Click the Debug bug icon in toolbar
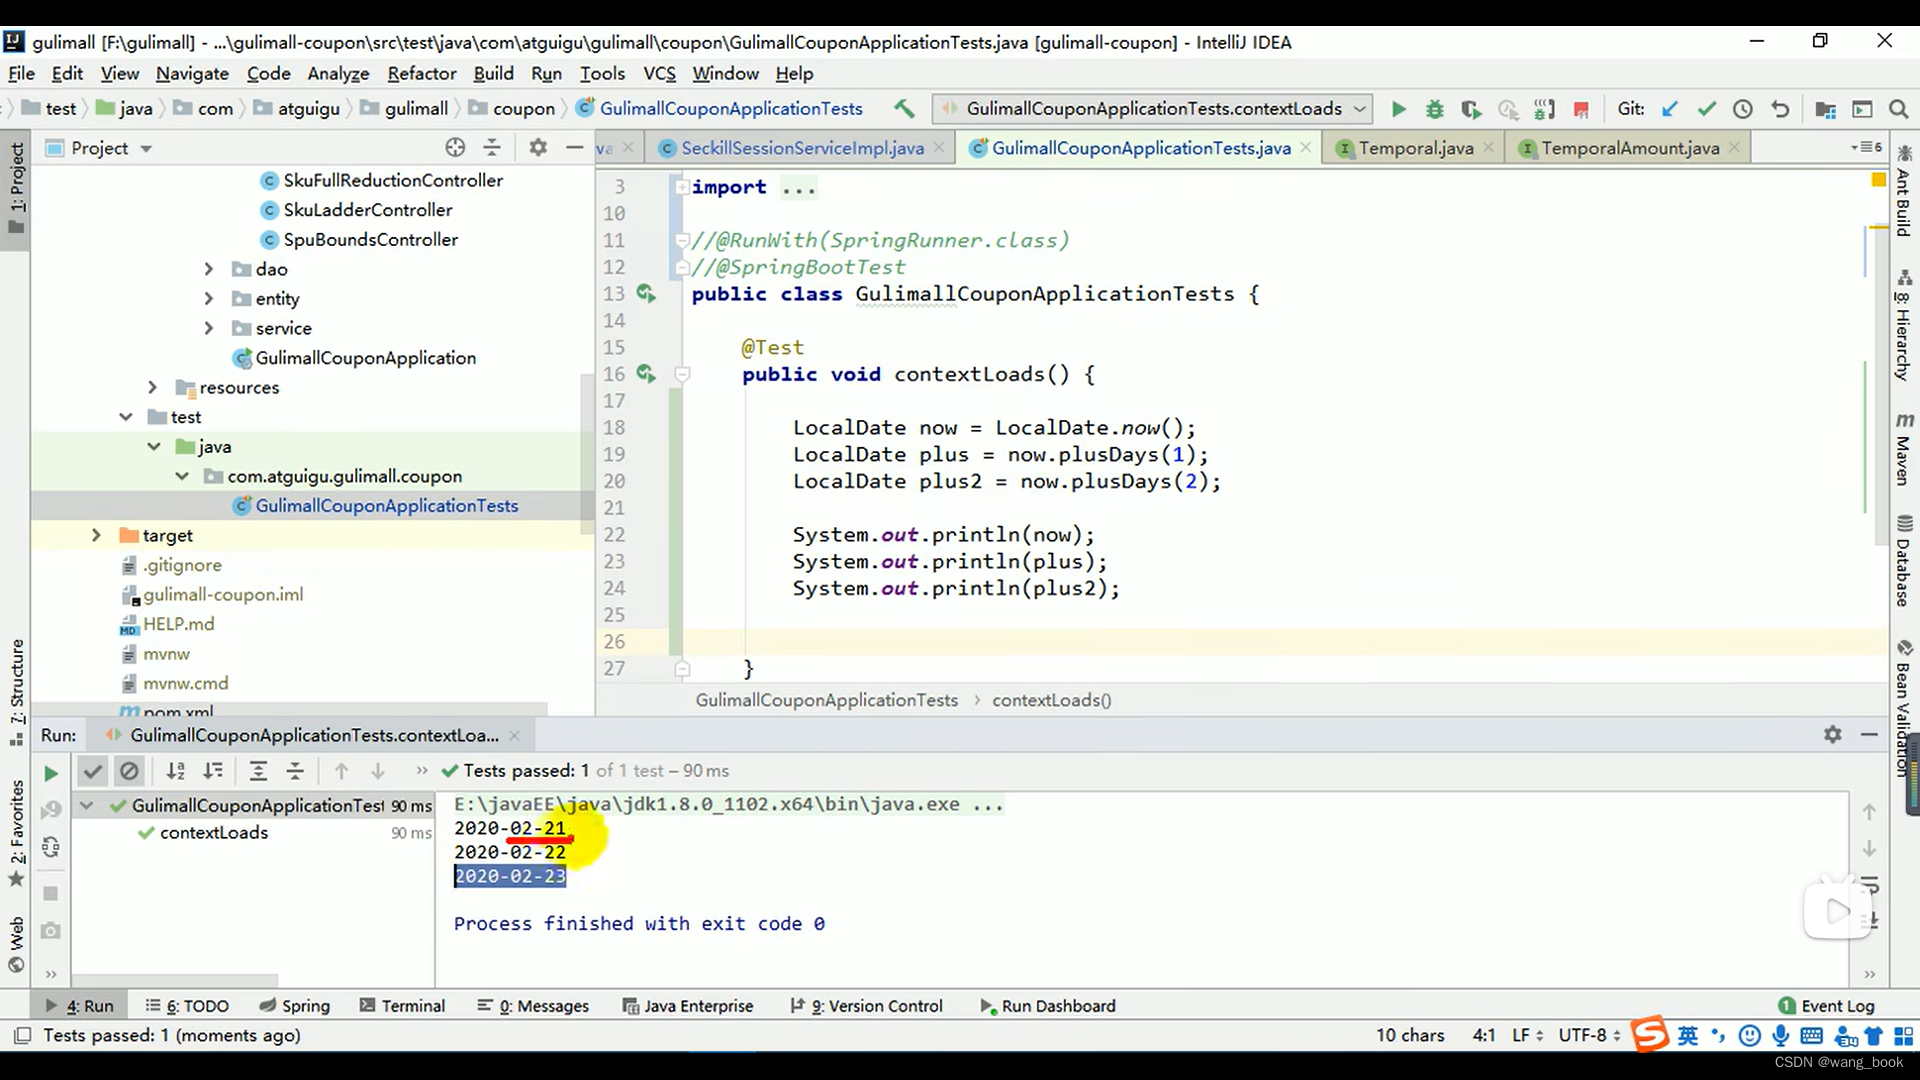 coord(1434,109)
